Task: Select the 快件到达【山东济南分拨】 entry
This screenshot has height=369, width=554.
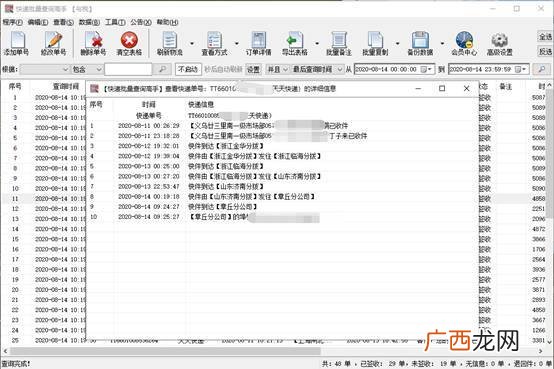Action: click(226, 186)
